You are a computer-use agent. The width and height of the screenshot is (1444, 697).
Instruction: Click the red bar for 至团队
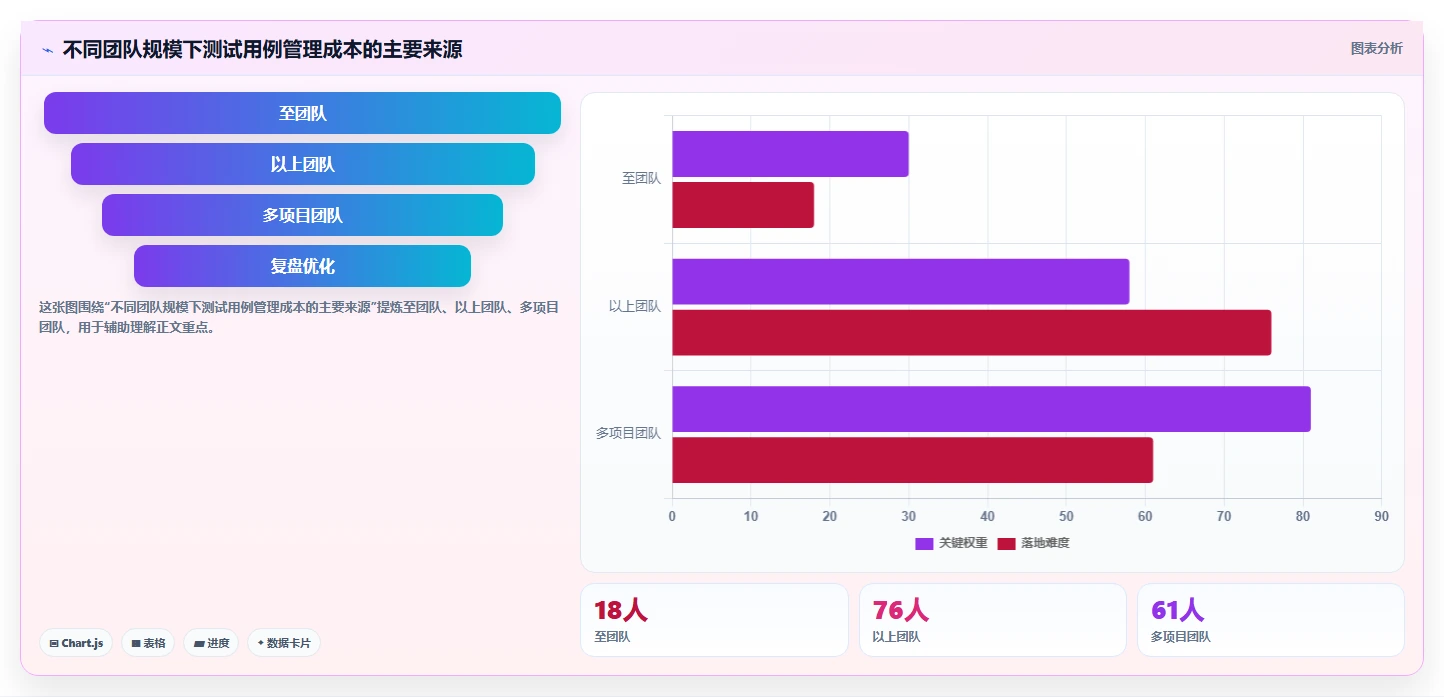743,205
